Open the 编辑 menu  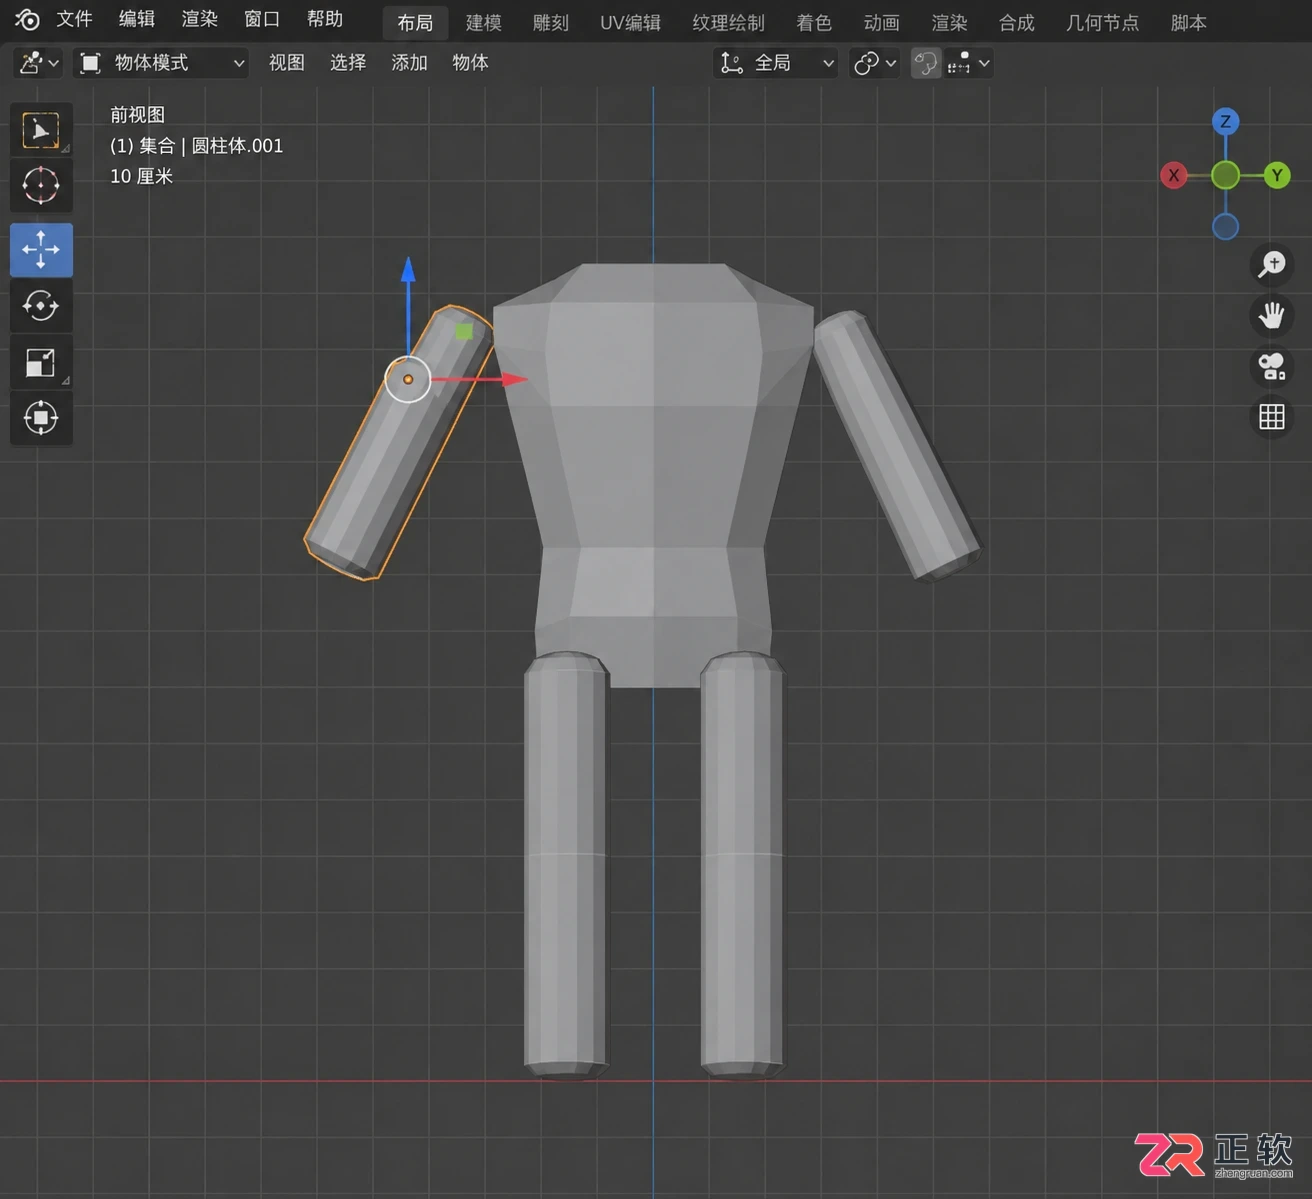(x=137, y=19)
